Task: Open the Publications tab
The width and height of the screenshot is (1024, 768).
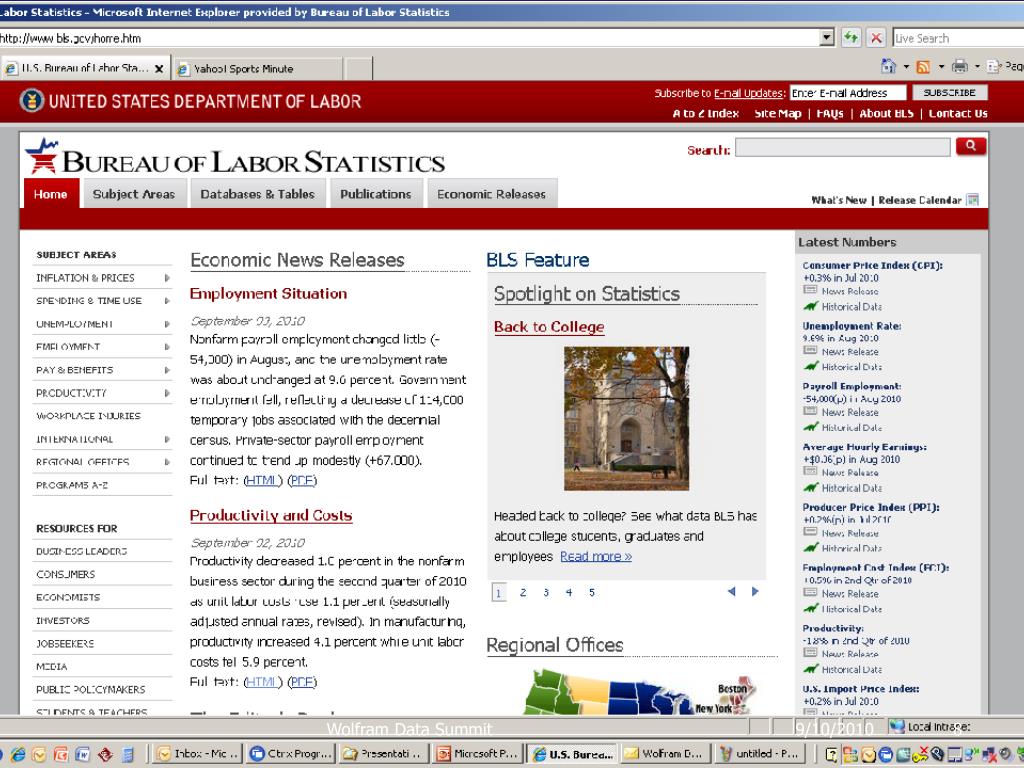Action: (x=376, y=194)
